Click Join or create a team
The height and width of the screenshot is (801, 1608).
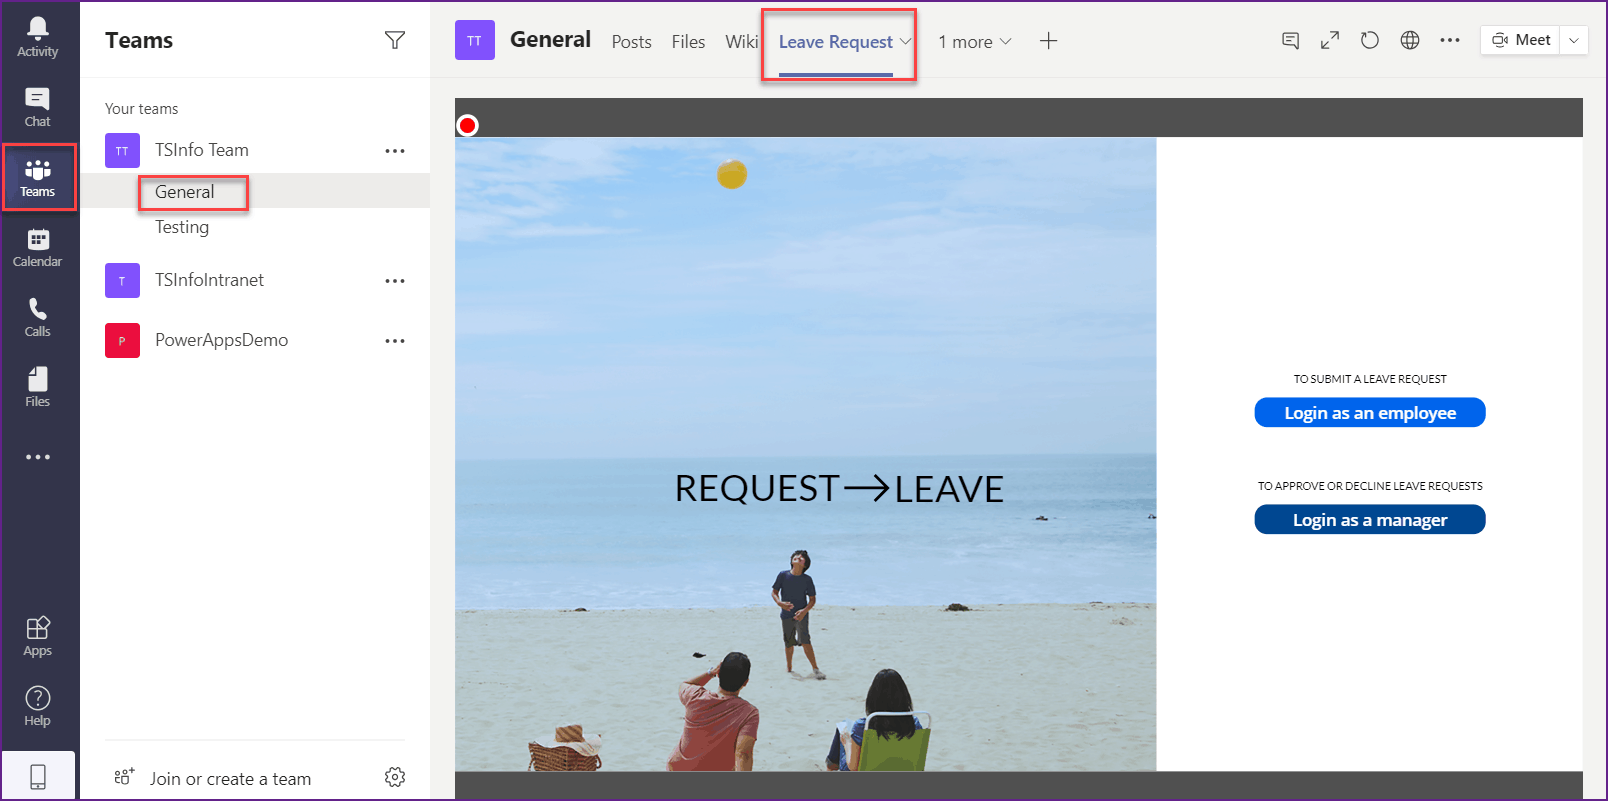[x=230, y=779]
